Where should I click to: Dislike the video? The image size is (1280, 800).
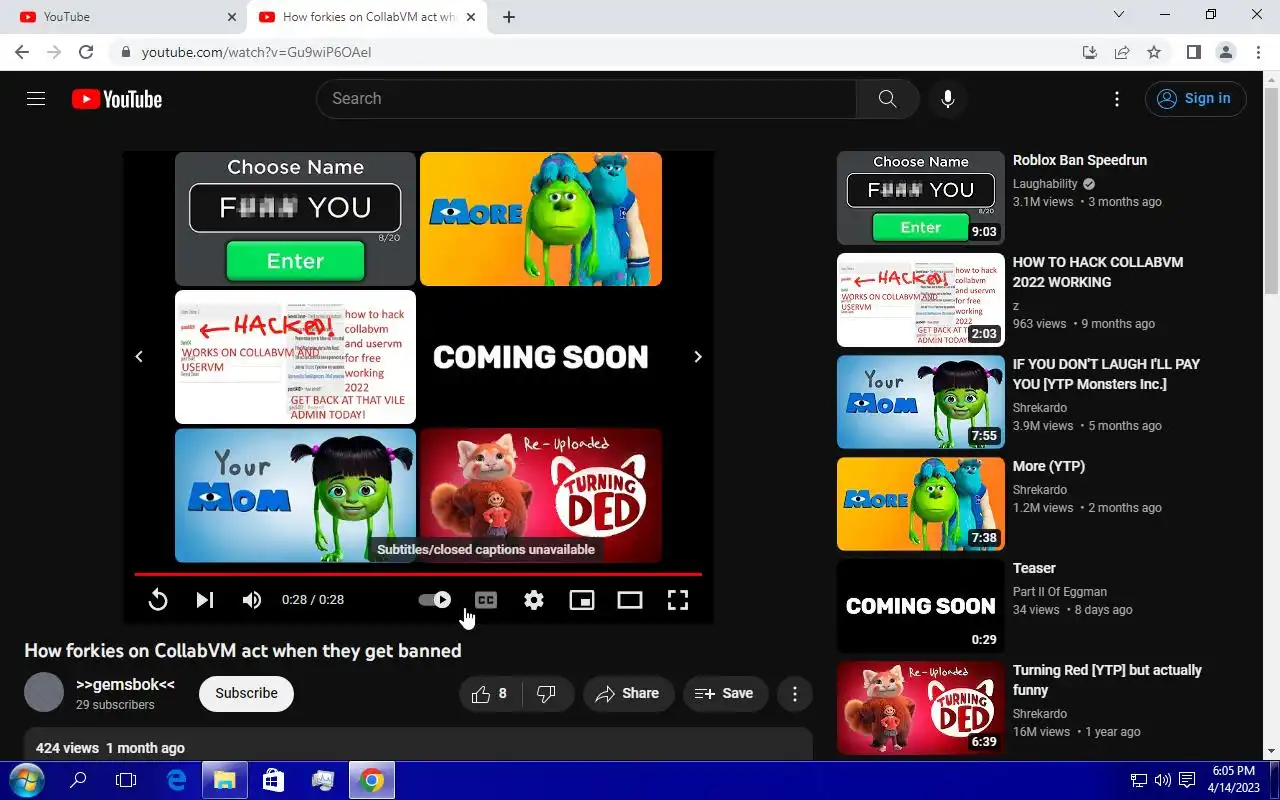point(547,693)
